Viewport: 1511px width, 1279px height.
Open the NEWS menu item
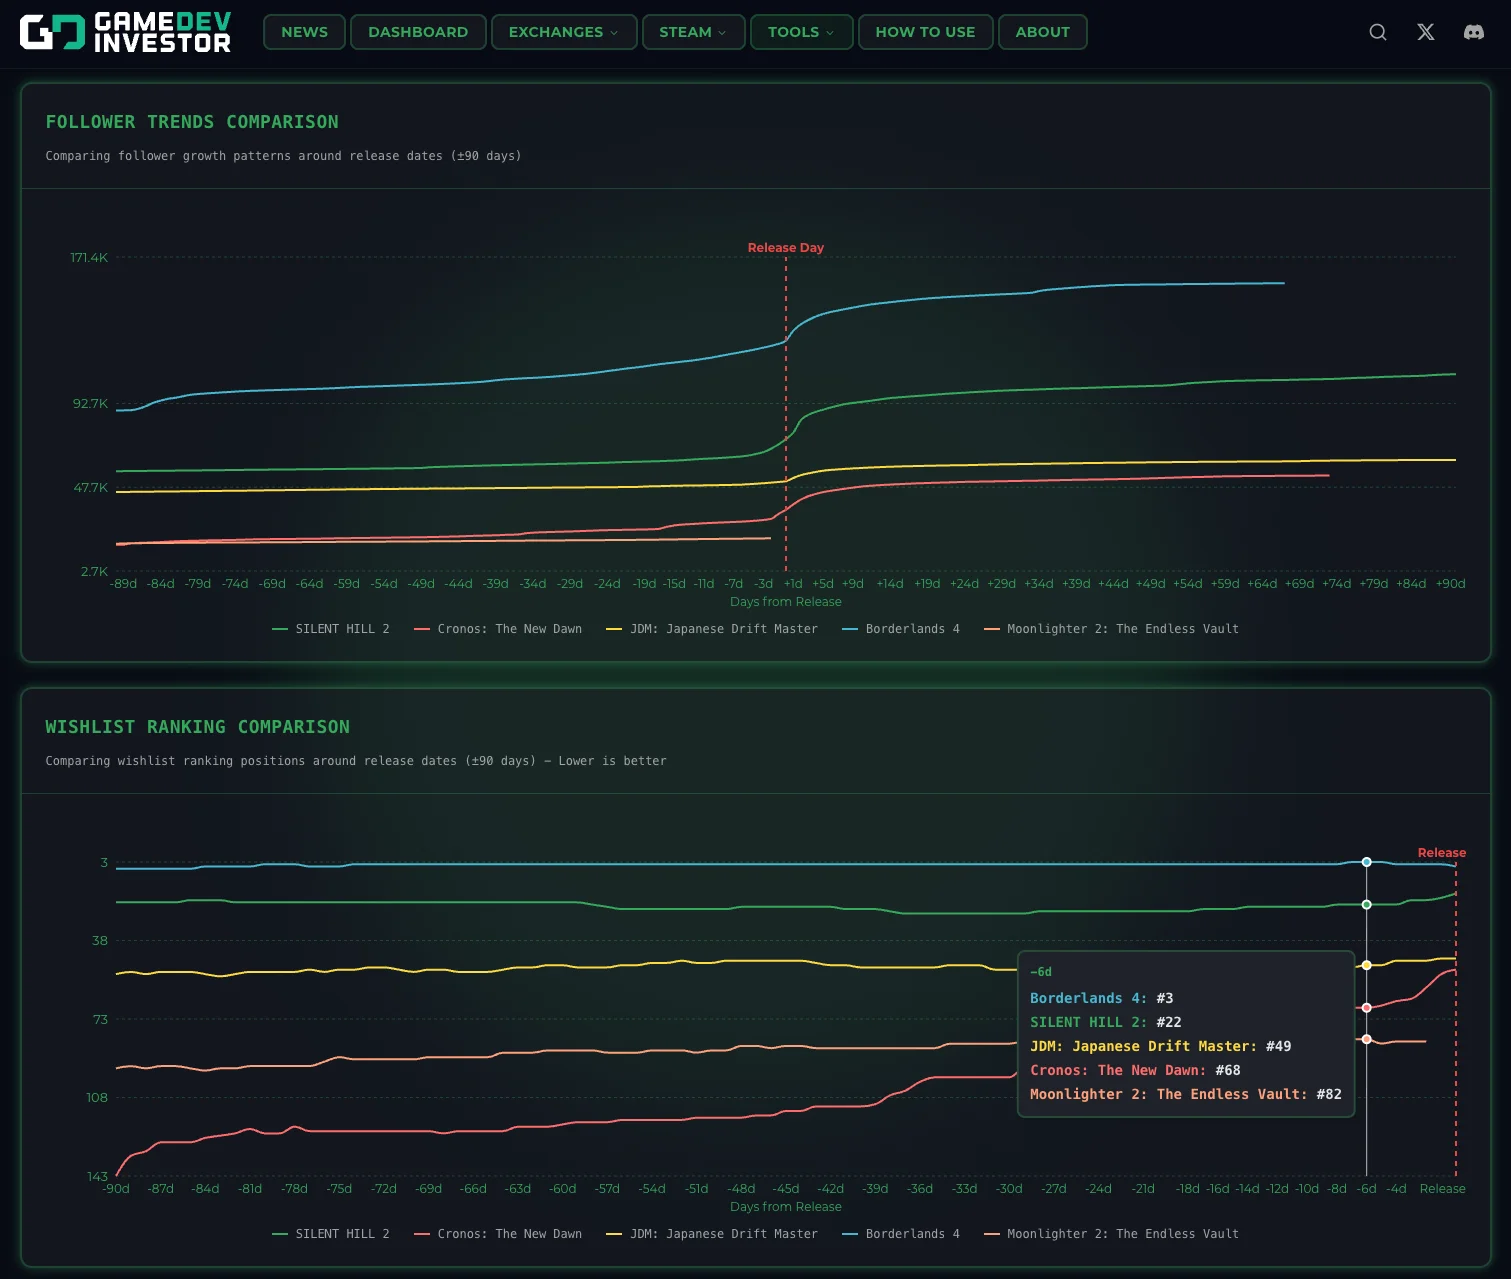303,31
